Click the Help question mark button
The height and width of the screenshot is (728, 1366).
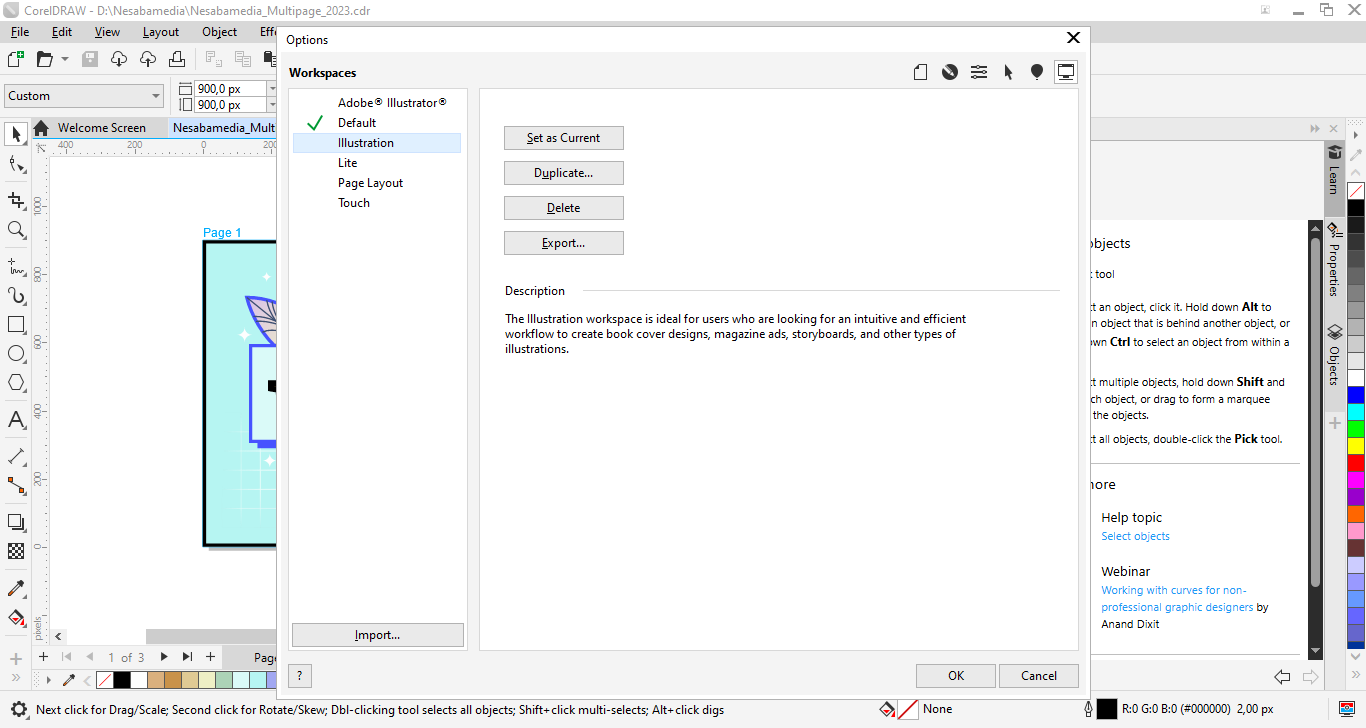coord(299,676)
